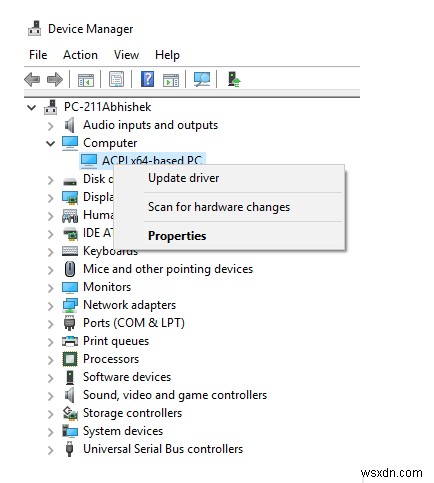The width and height of the screenshot is (434, 483).
Task: Click the Computer category monitor icon
Action: point(70,143)
